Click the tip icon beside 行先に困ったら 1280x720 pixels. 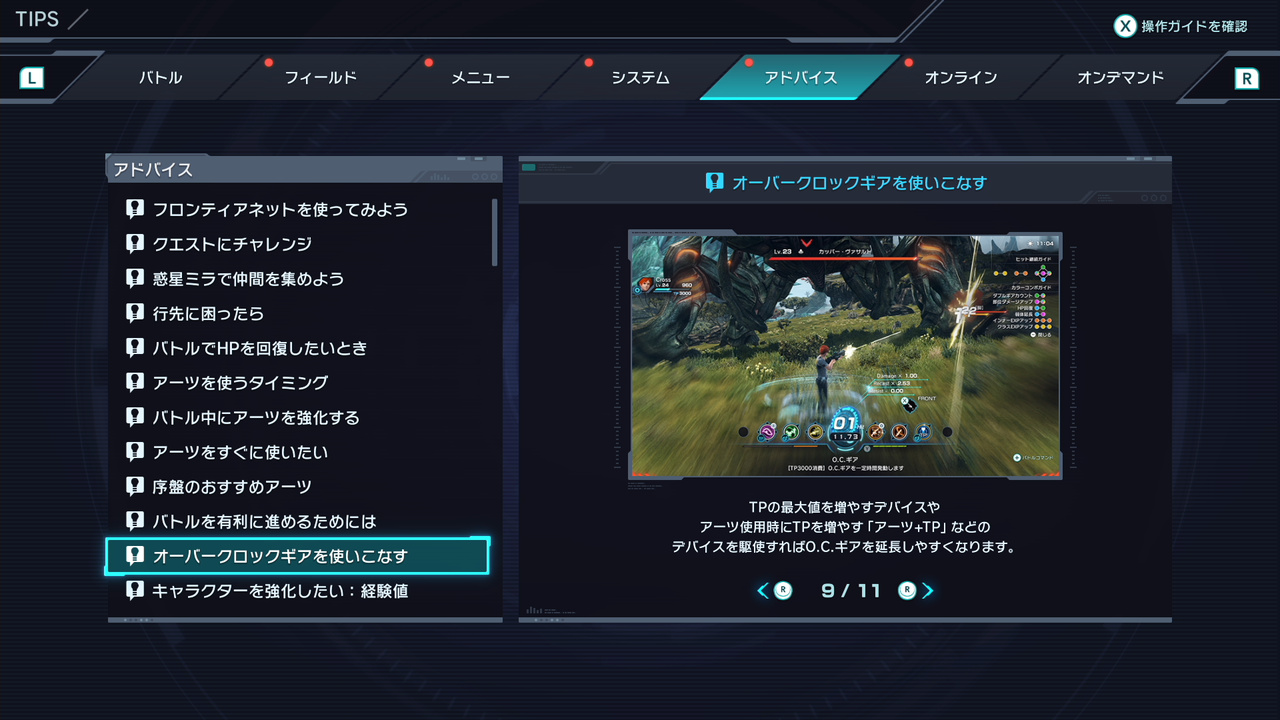point(135,313)
